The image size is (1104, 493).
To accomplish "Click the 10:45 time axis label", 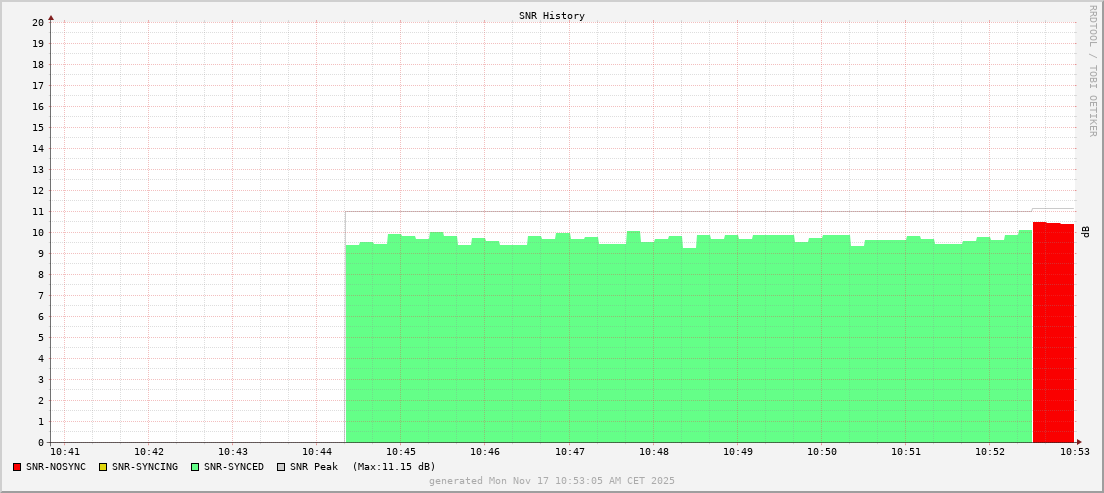I will [x=400, y=452].
